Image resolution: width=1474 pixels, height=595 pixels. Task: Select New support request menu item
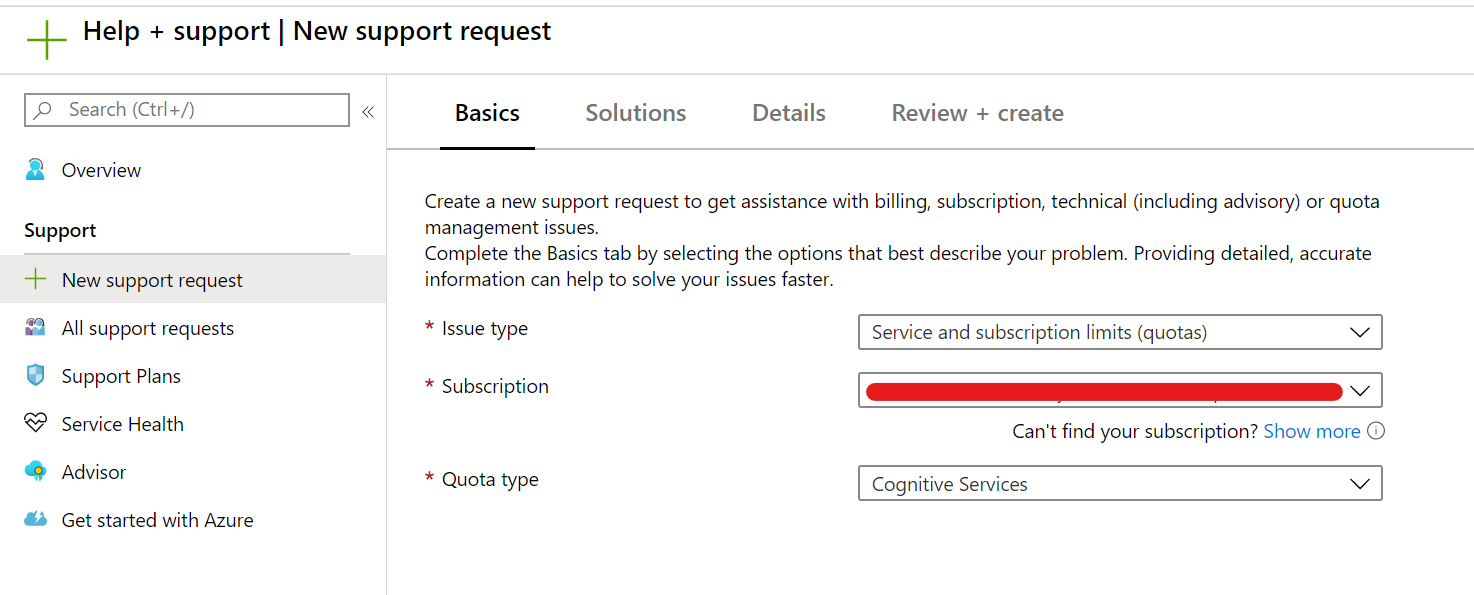193,280
